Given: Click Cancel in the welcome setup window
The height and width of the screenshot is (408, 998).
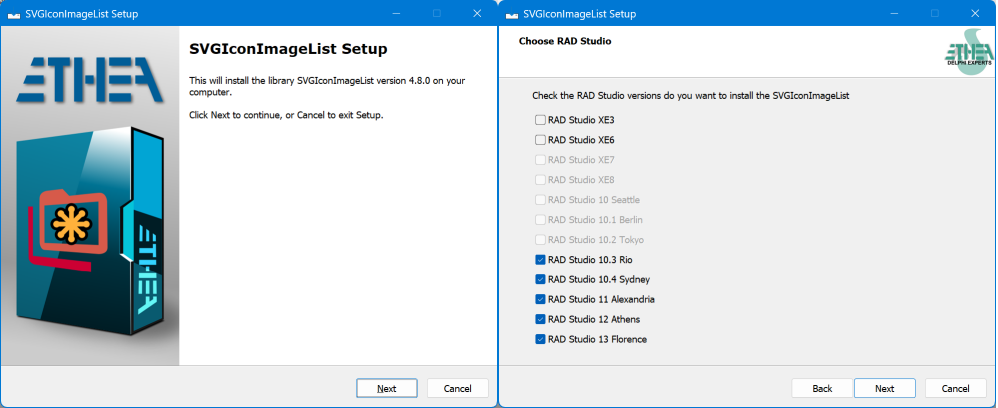Looking at the screenshot, I should coord(458,388).
